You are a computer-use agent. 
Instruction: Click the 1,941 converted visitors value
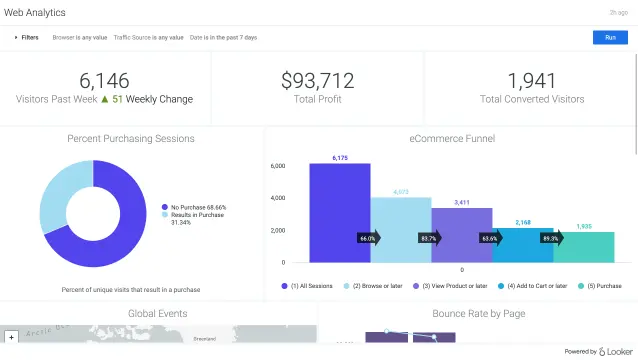[532, 81]
